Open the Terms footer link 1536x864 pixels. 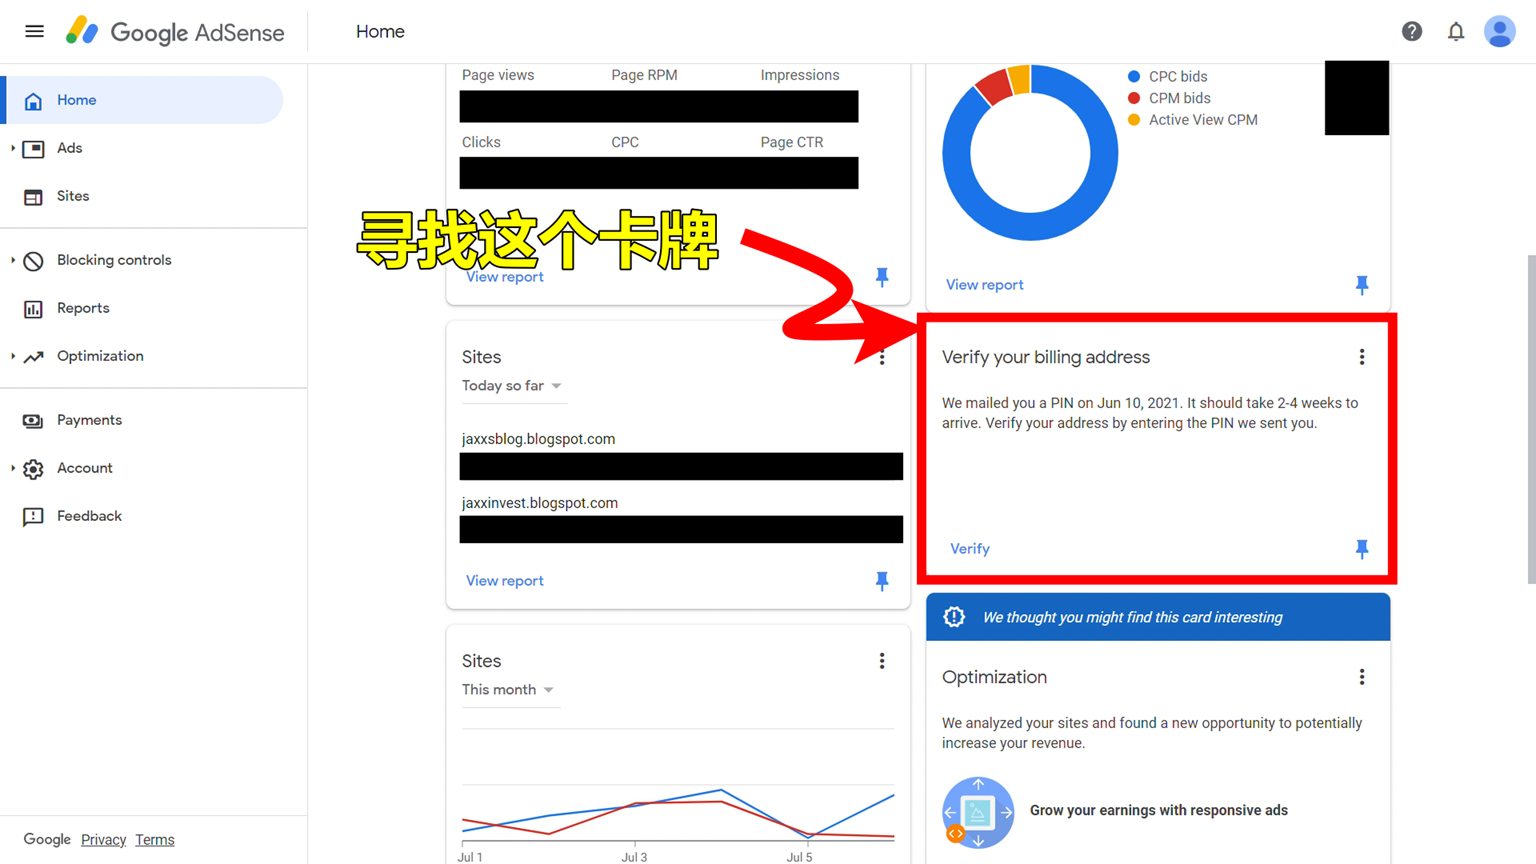pos(155,840)
